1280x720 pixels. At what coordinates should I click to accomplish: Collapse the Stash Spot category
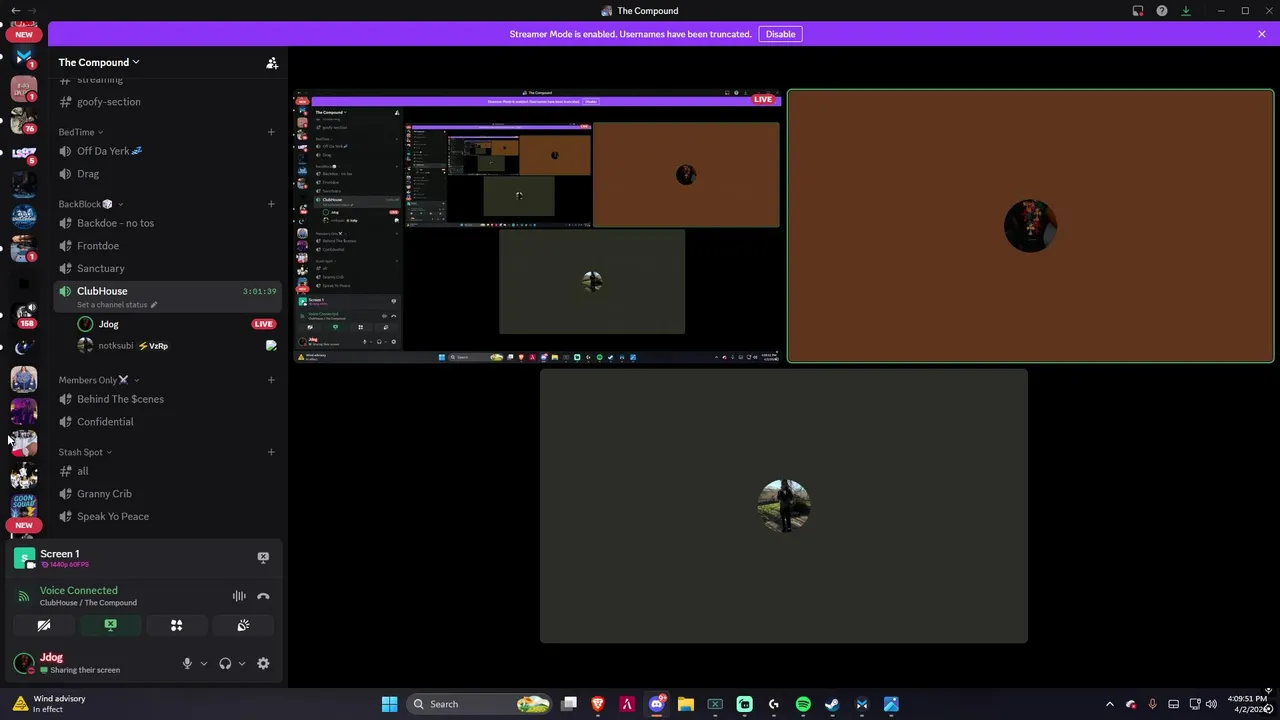pos(85,452)
